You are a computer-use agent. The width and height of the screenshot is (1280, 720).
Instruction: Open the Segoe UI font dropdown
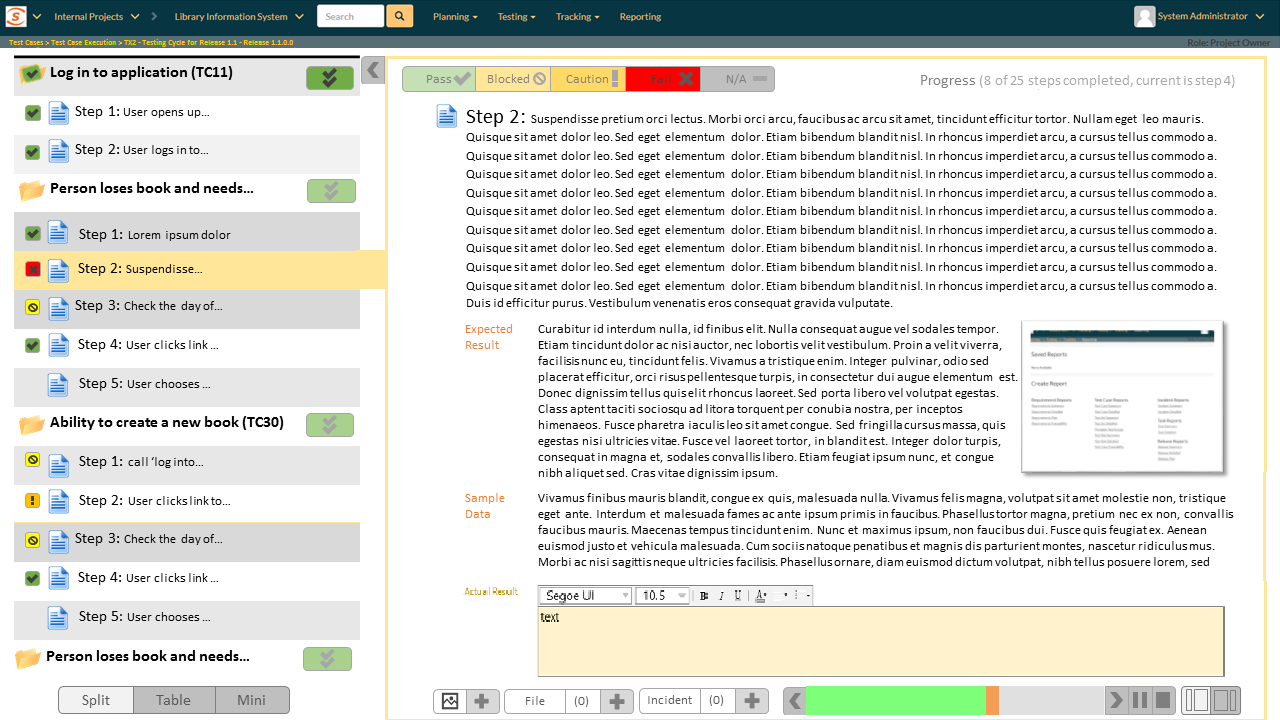click(585, 596)
